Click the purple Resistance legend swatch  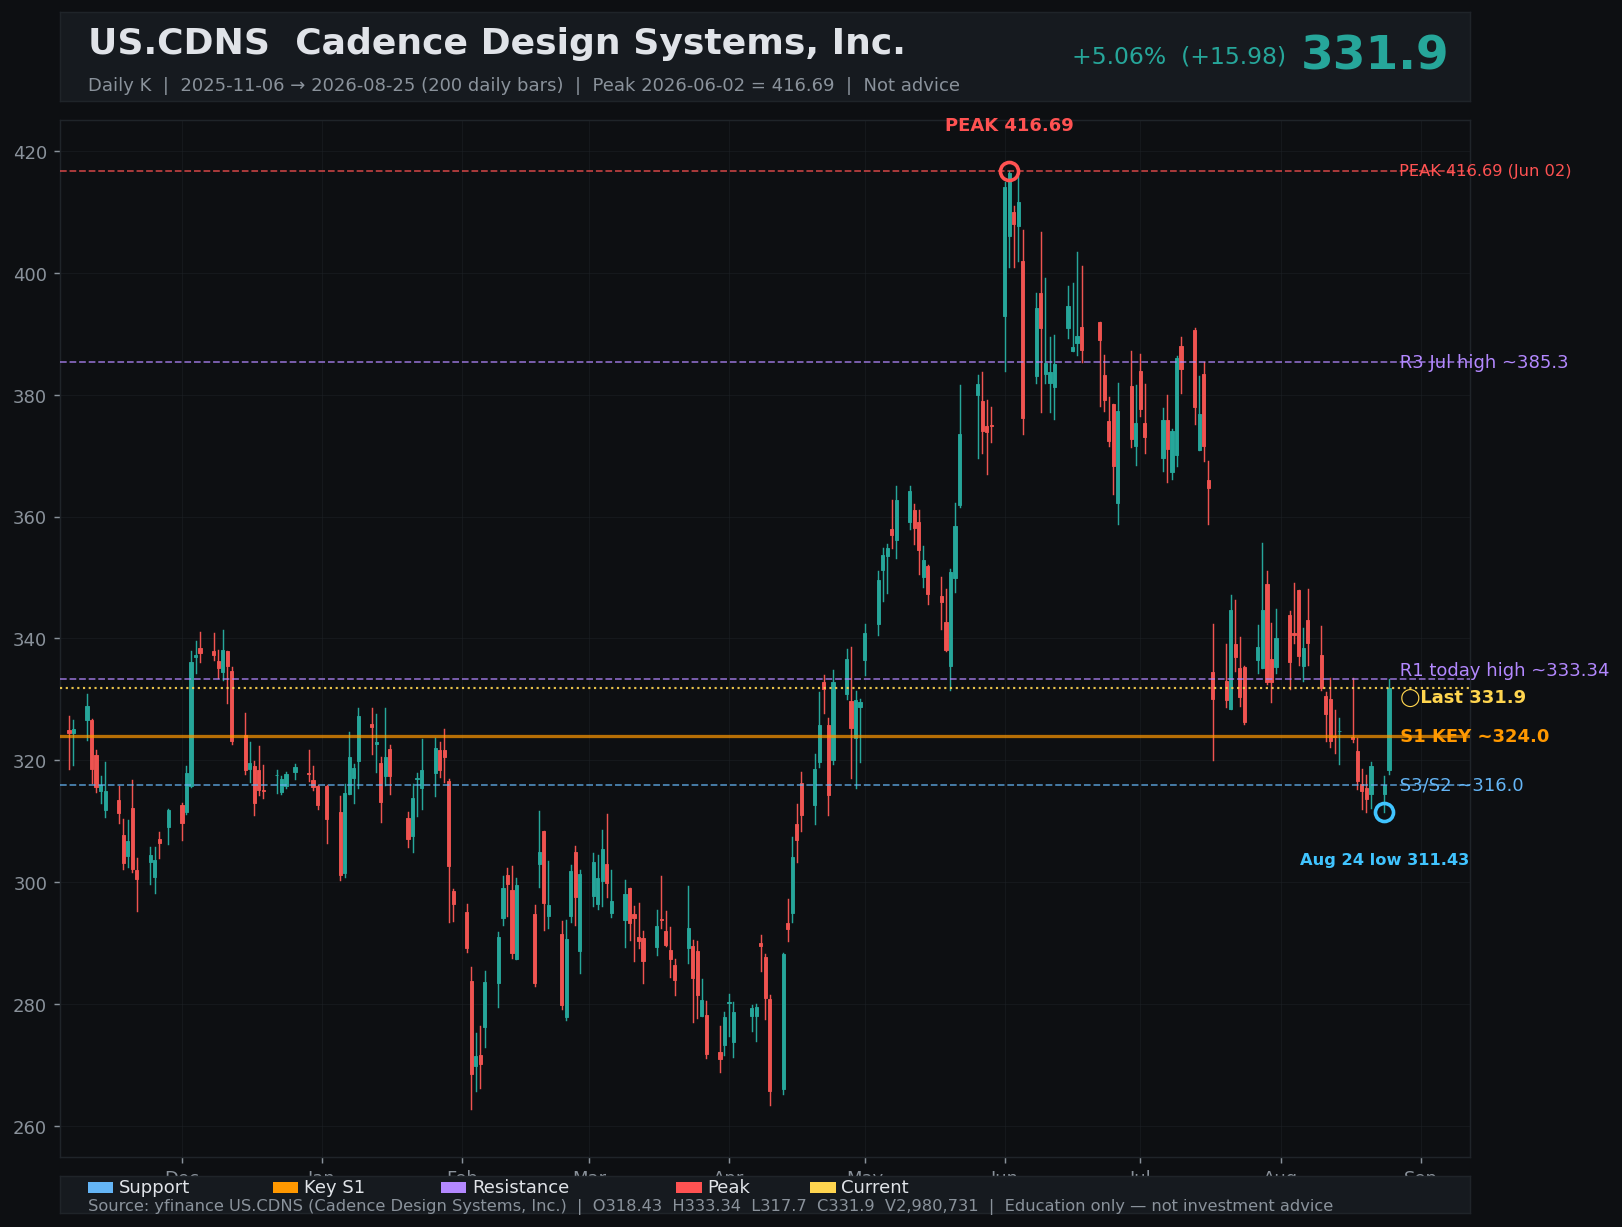(x=454, y=1187)
